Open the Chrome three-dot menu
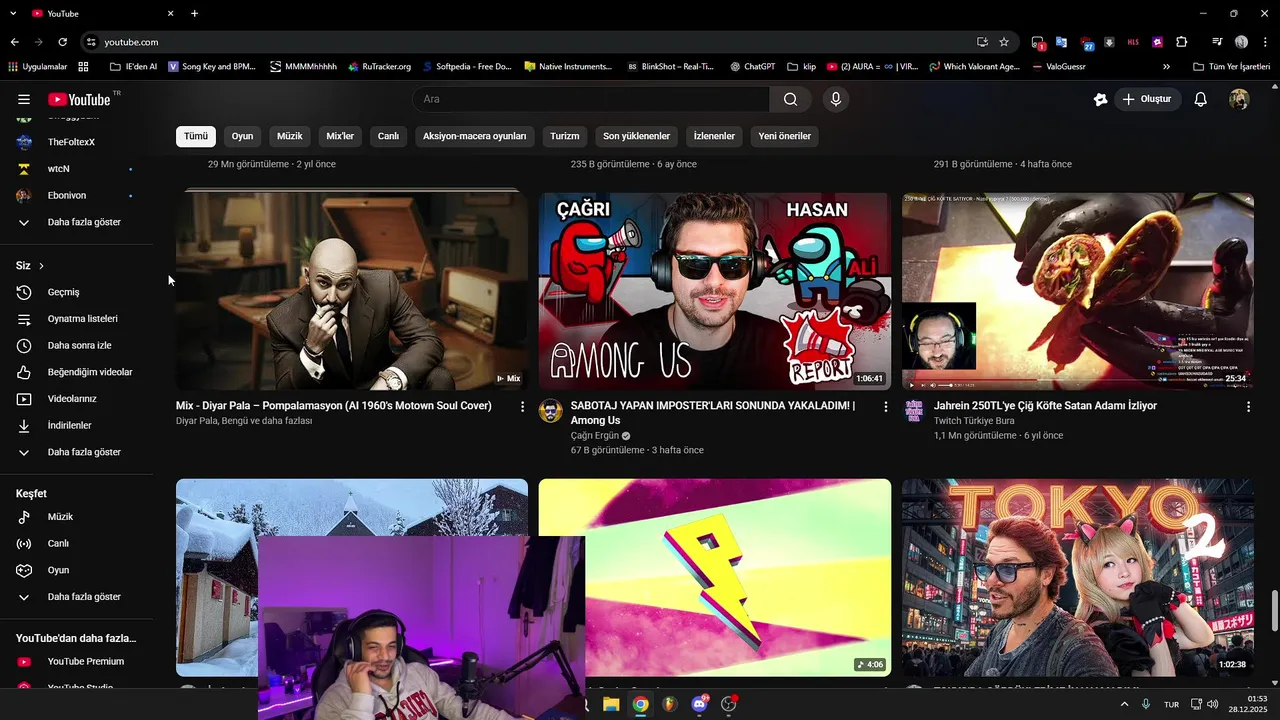1280x720 pixels. (1264, 42)
